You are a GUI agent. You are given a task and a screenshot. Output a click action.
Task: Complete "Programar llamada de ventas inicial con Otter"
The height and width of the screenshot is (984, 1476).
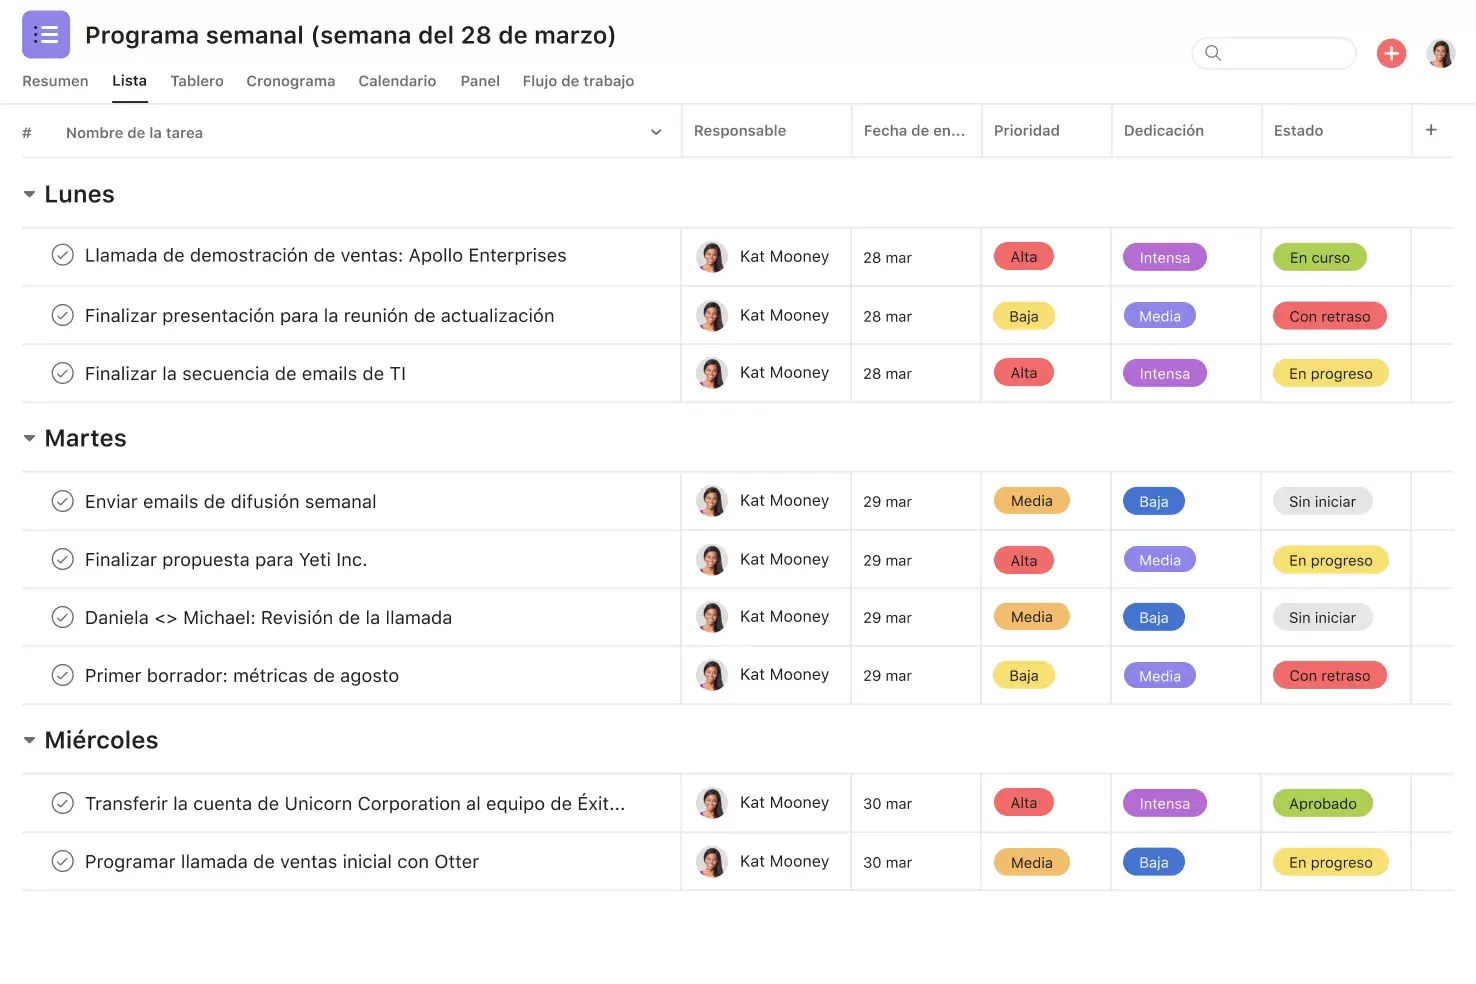(x=62, y=860)
